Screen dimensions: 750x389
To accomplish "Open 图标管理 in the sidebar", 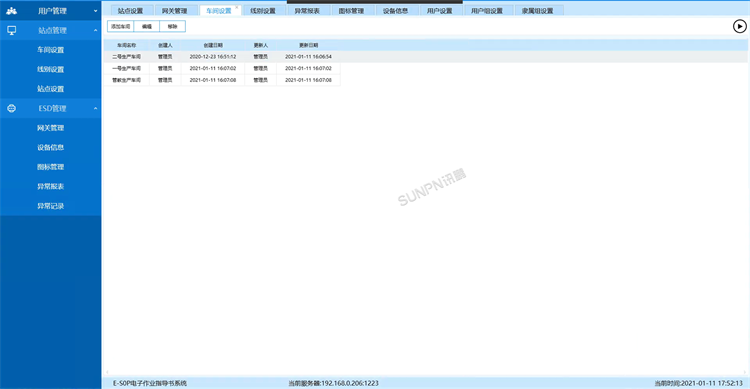I will (51, 167).
